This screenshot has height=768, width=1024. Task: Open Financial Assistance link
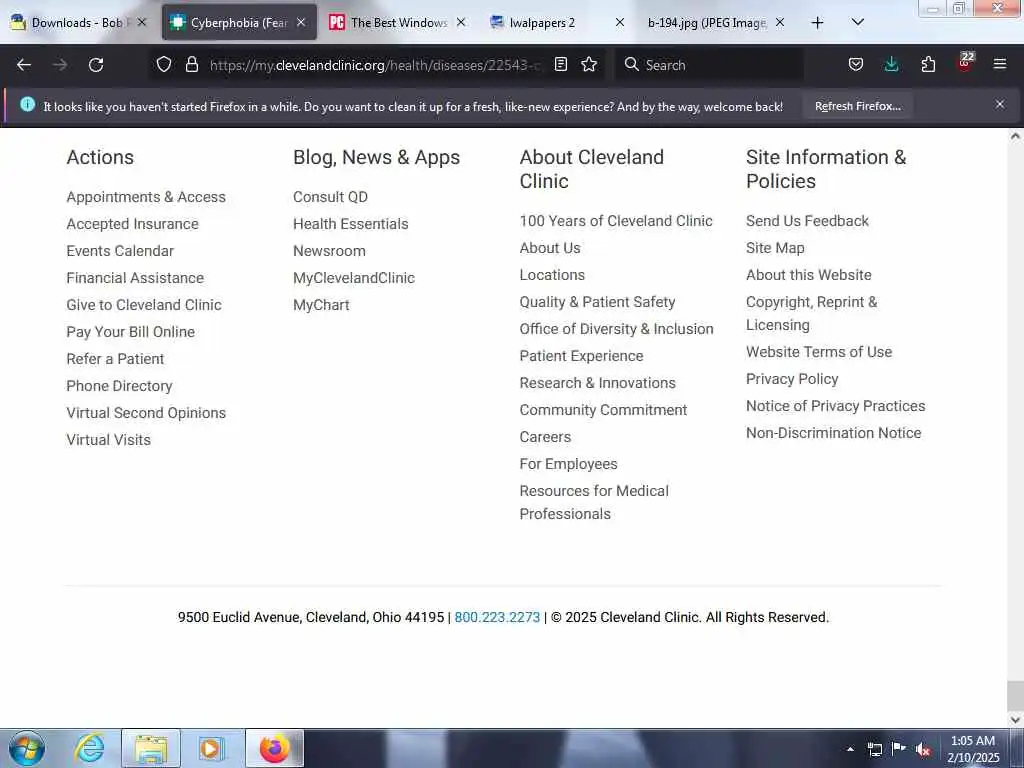pos(135,278)
